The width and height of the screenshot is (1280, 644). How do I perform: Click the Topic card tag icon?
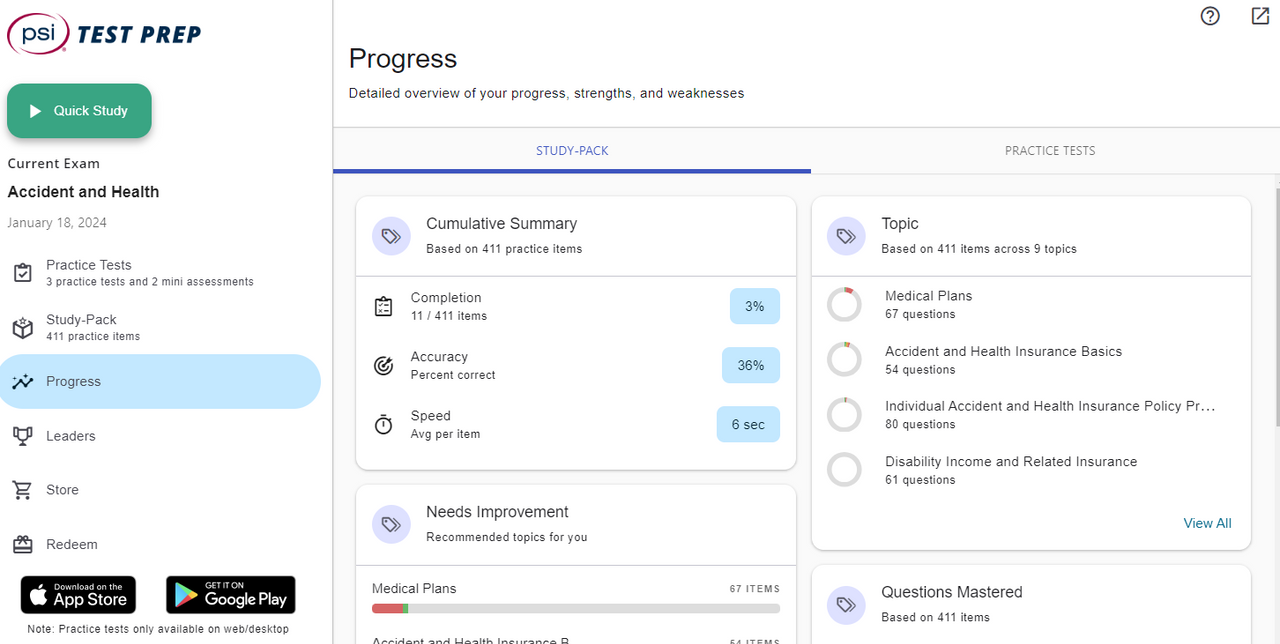coord(846,236)
